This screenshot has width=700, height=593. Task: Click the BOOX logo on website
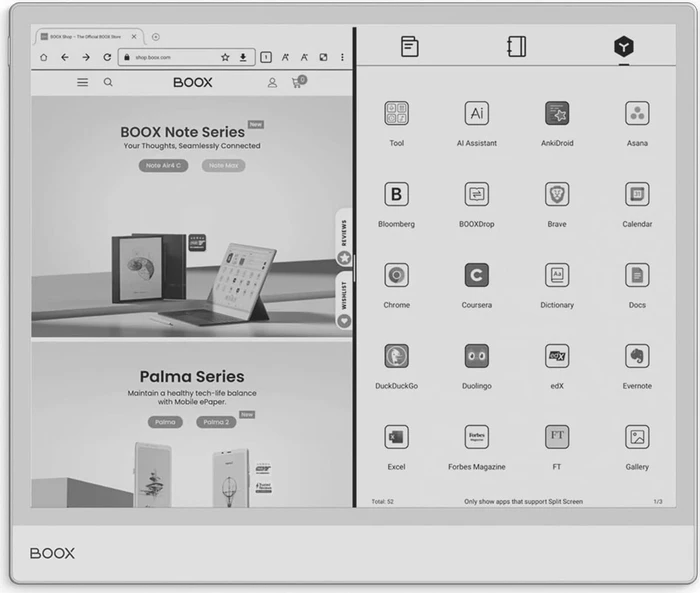click(193, 82)
